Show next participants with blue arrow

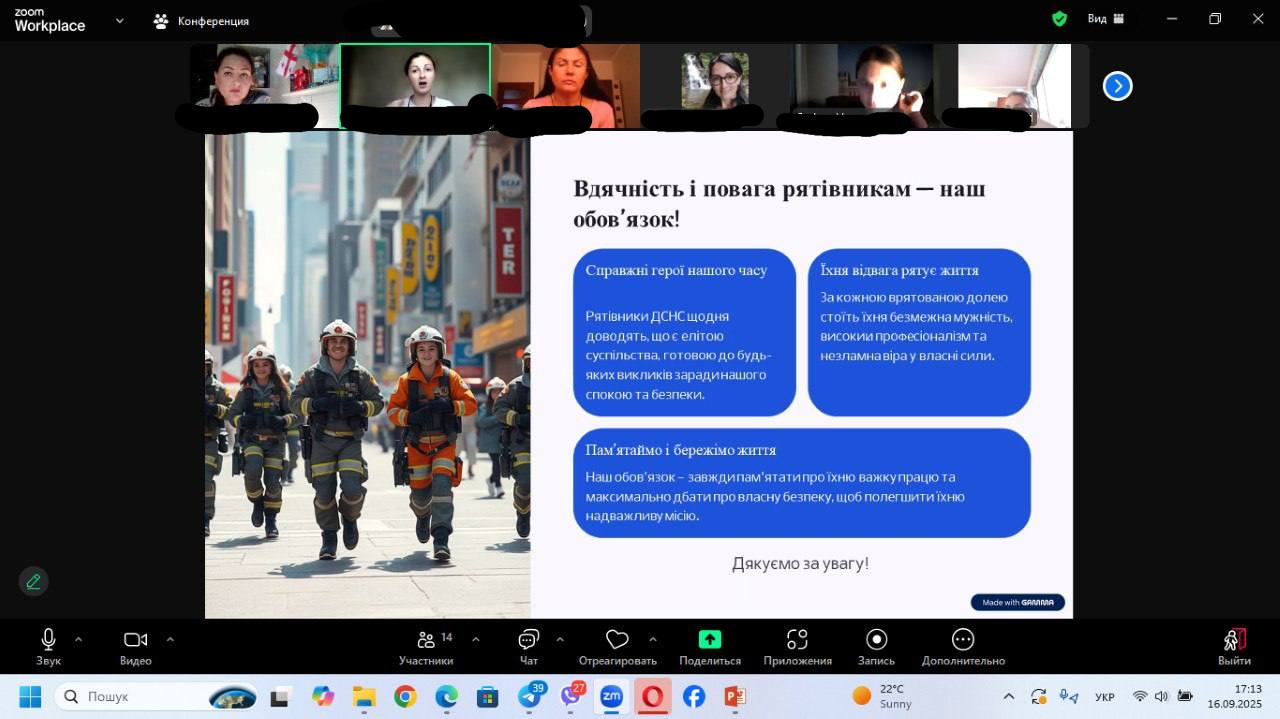pos(1117,86)
